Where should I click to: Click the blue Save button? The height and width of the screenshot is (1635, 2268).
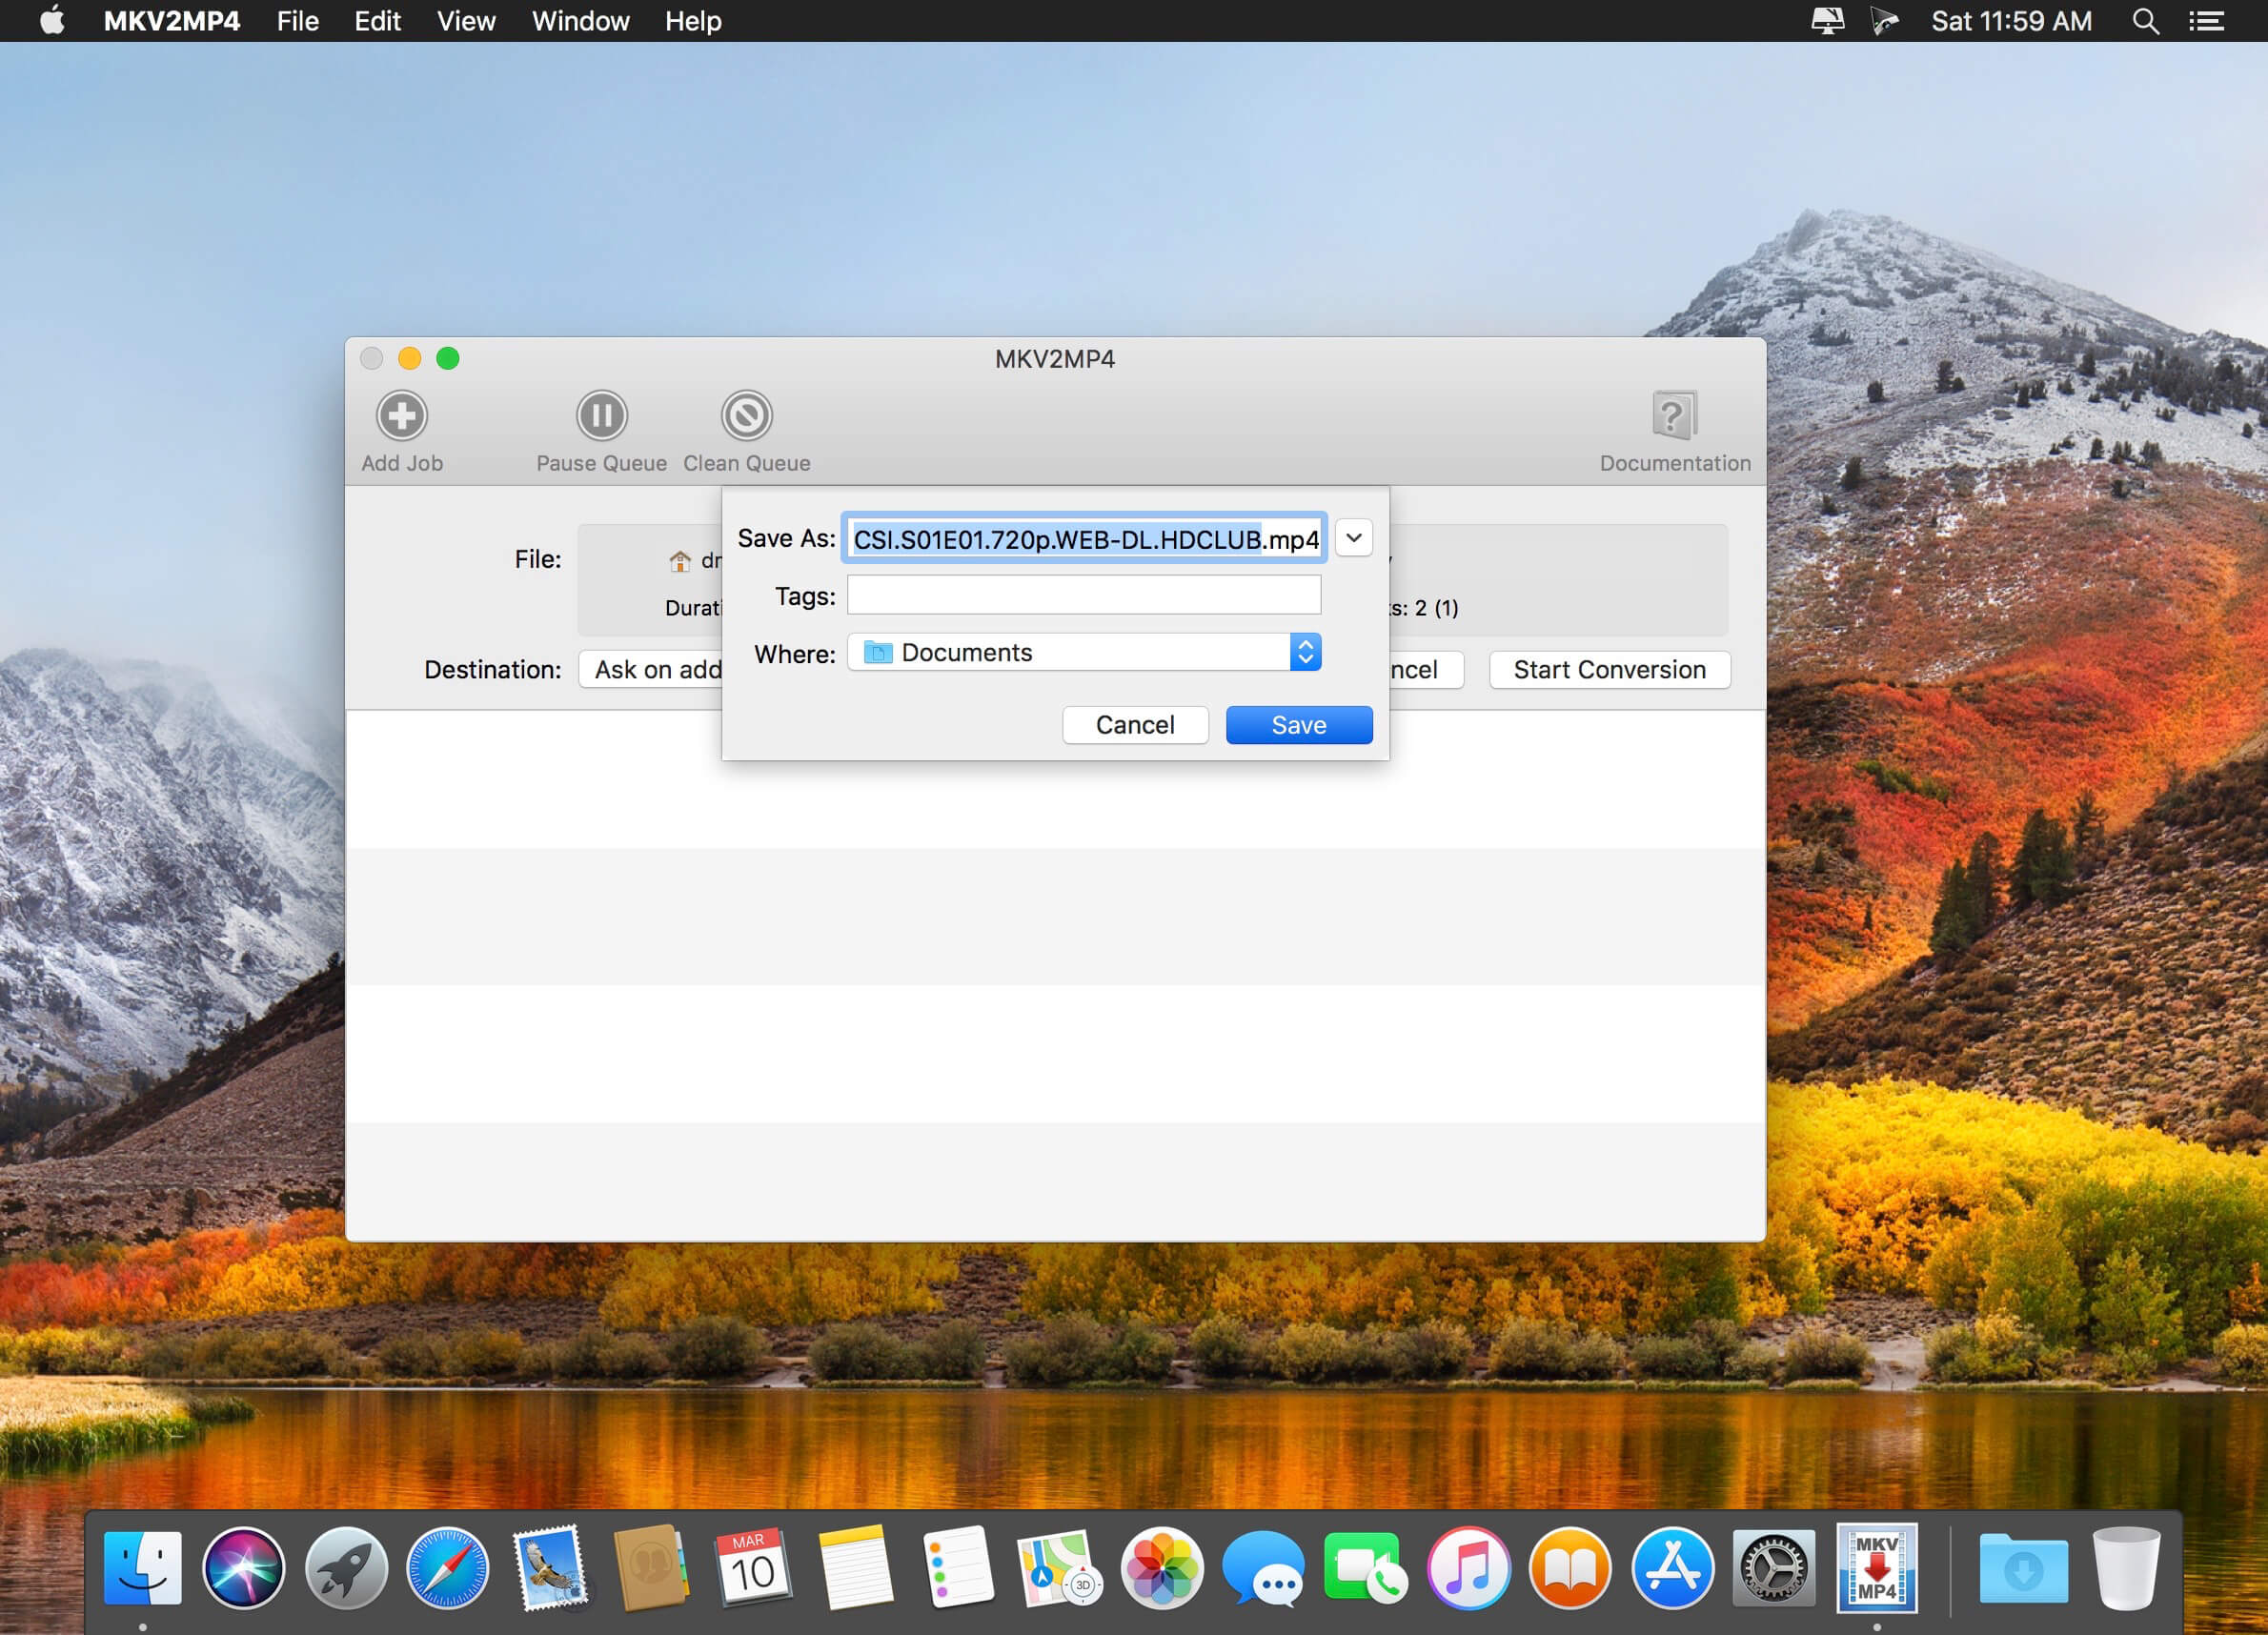click(x=1299, y=725)
